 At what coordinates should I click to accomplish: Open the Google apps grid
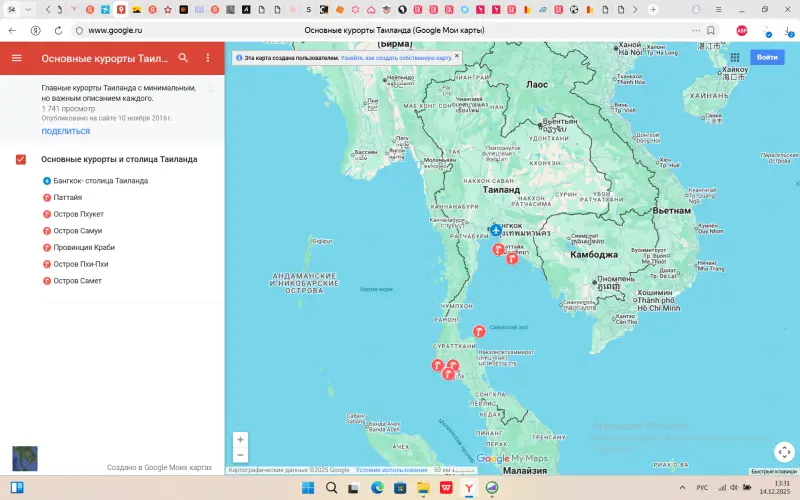(733, 57)
